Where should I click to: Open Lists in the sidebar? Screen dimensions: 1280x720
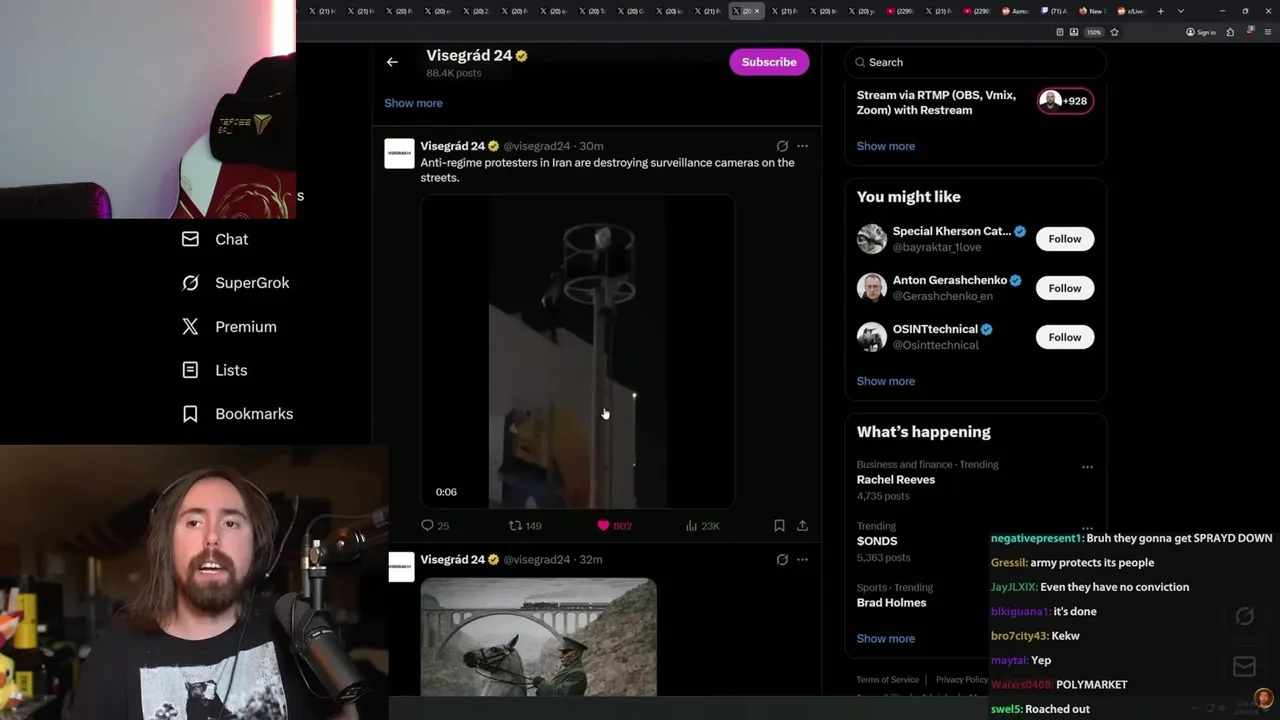[x=214, y=370]
